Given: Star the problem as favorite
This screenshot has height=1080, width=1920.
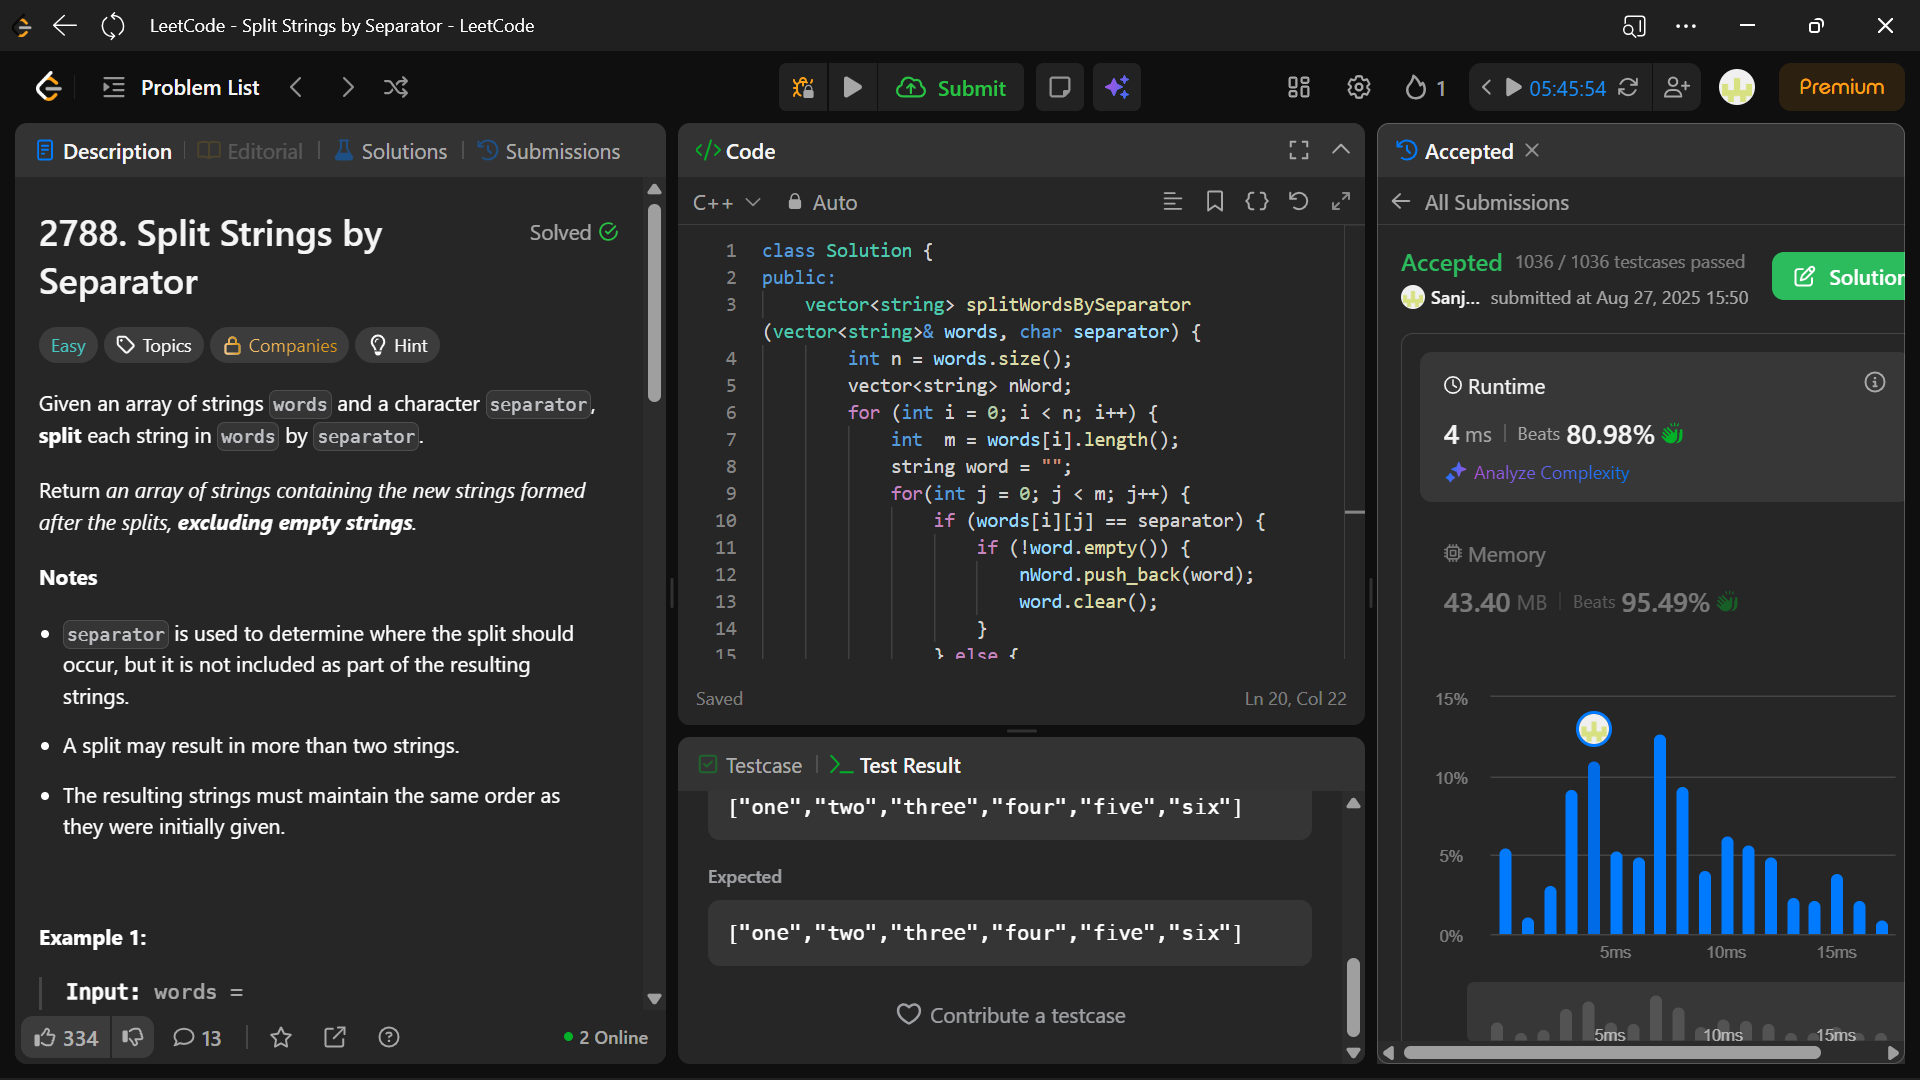Looking at the screenshot, I should pyautogui.click(x=281, y=1038).
